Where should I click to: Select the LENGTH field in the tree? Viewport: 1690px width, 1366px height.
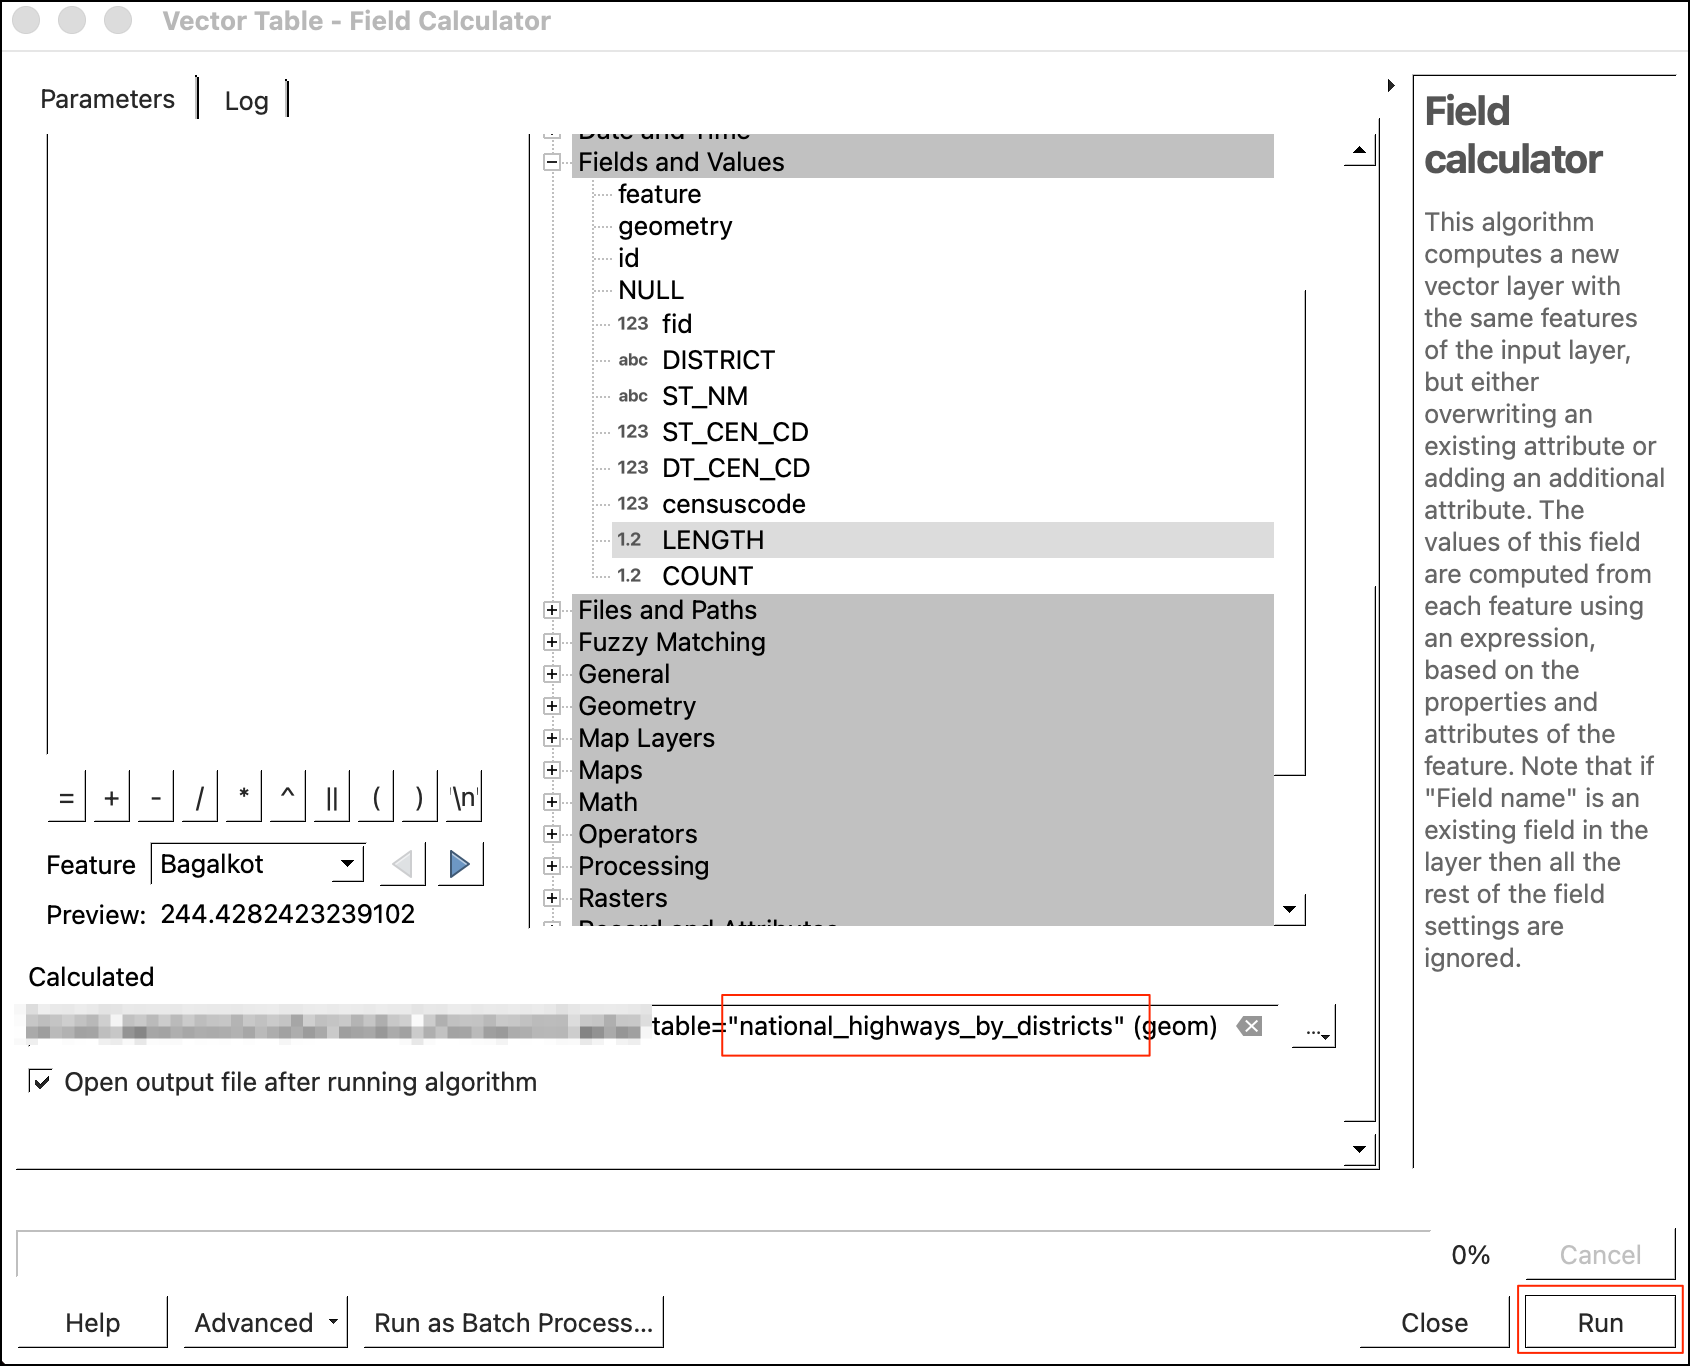coord(712,540)
